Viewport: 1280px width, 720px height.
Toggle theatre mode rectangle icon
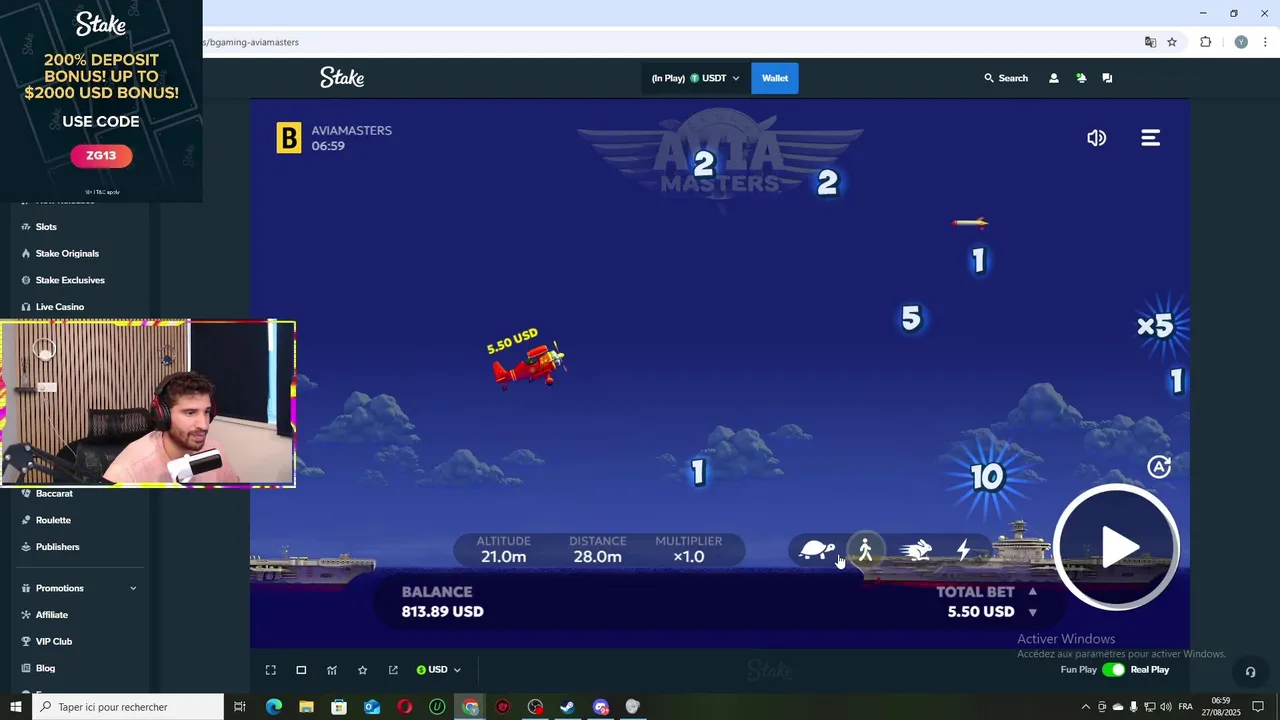[x=301, y=670]
